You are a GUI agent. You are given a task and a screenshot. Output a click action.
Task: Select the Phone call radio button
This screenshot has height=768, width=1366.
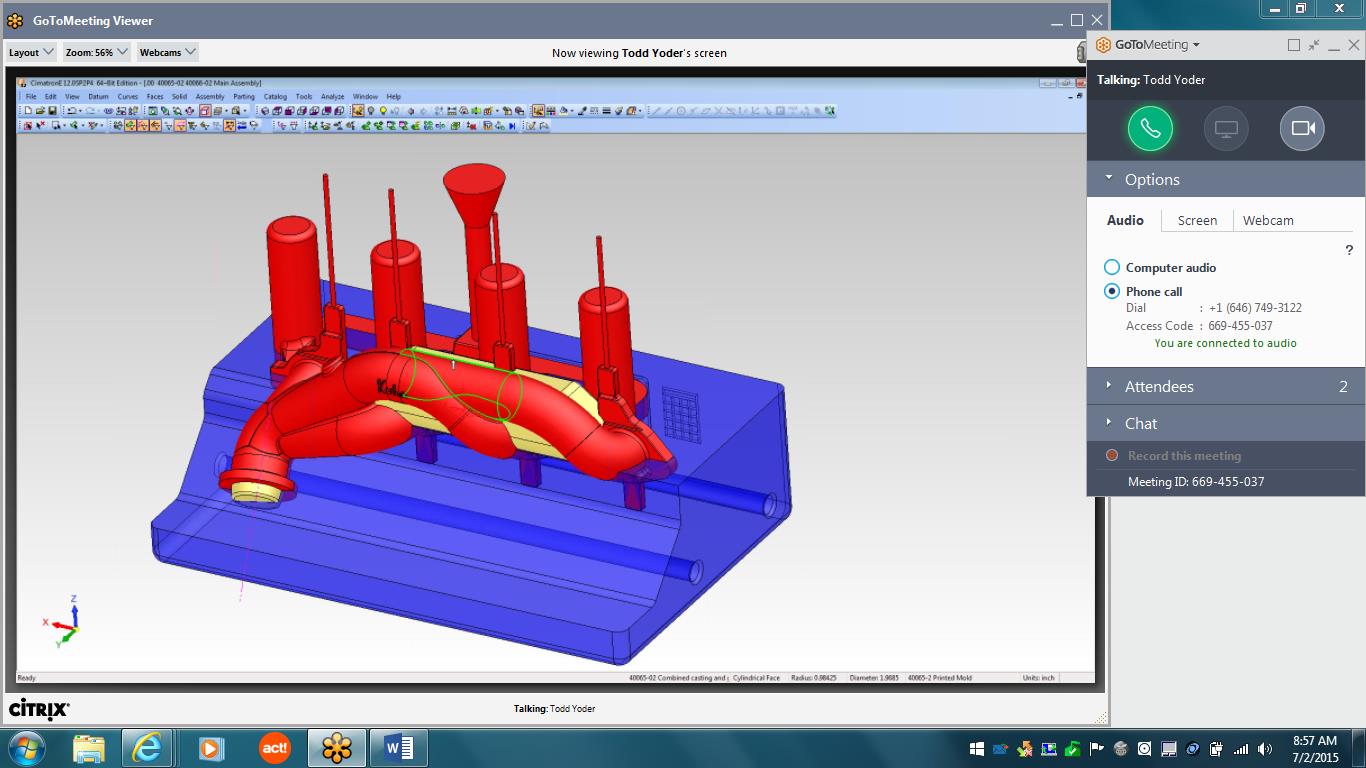[x=1112, y=291]
